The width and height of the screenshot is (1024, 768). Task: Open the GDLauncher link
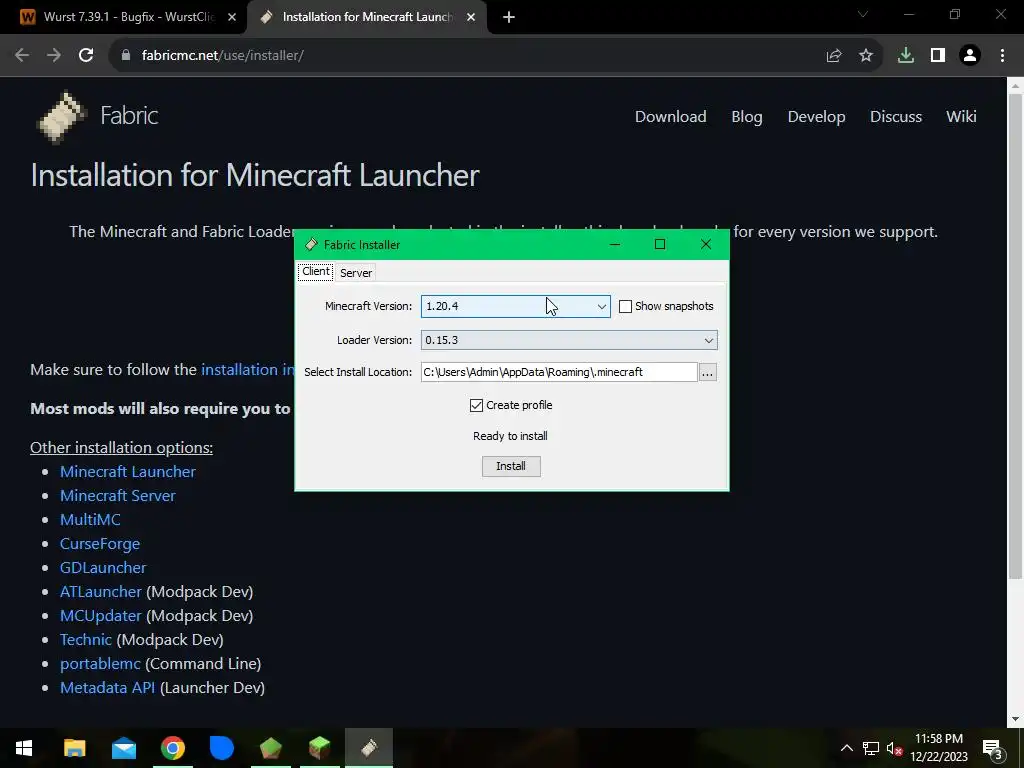point(103,568)
